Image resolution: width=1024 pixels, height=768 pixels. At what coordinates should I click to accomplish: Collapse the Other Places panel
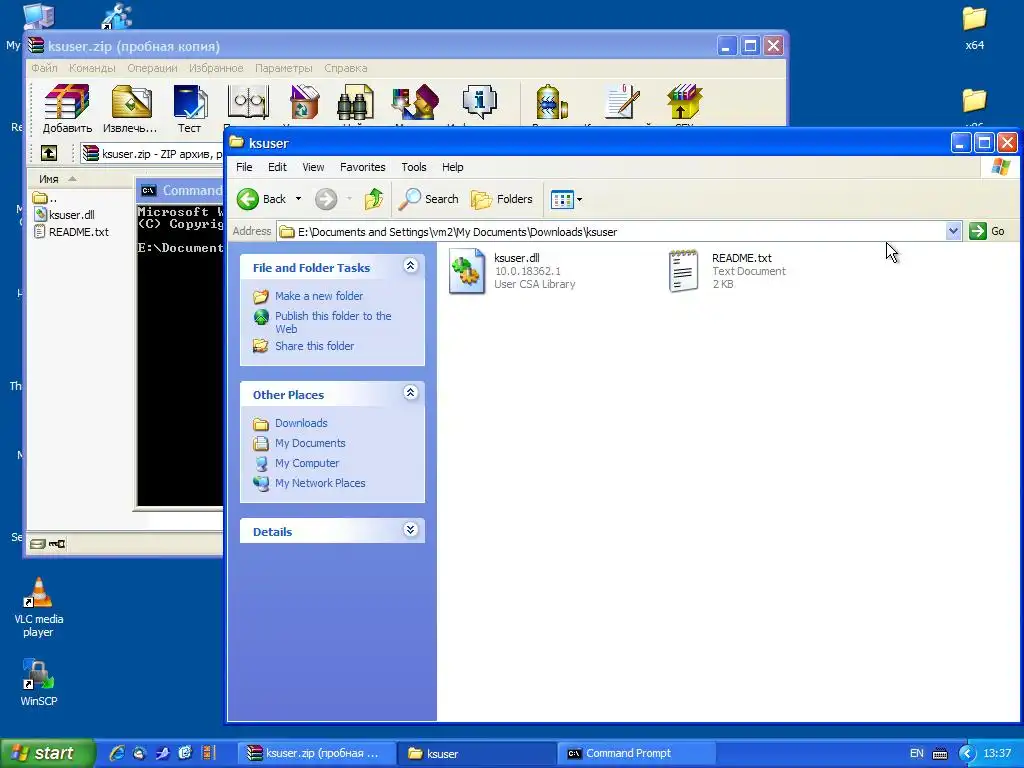tap(411, 392)
